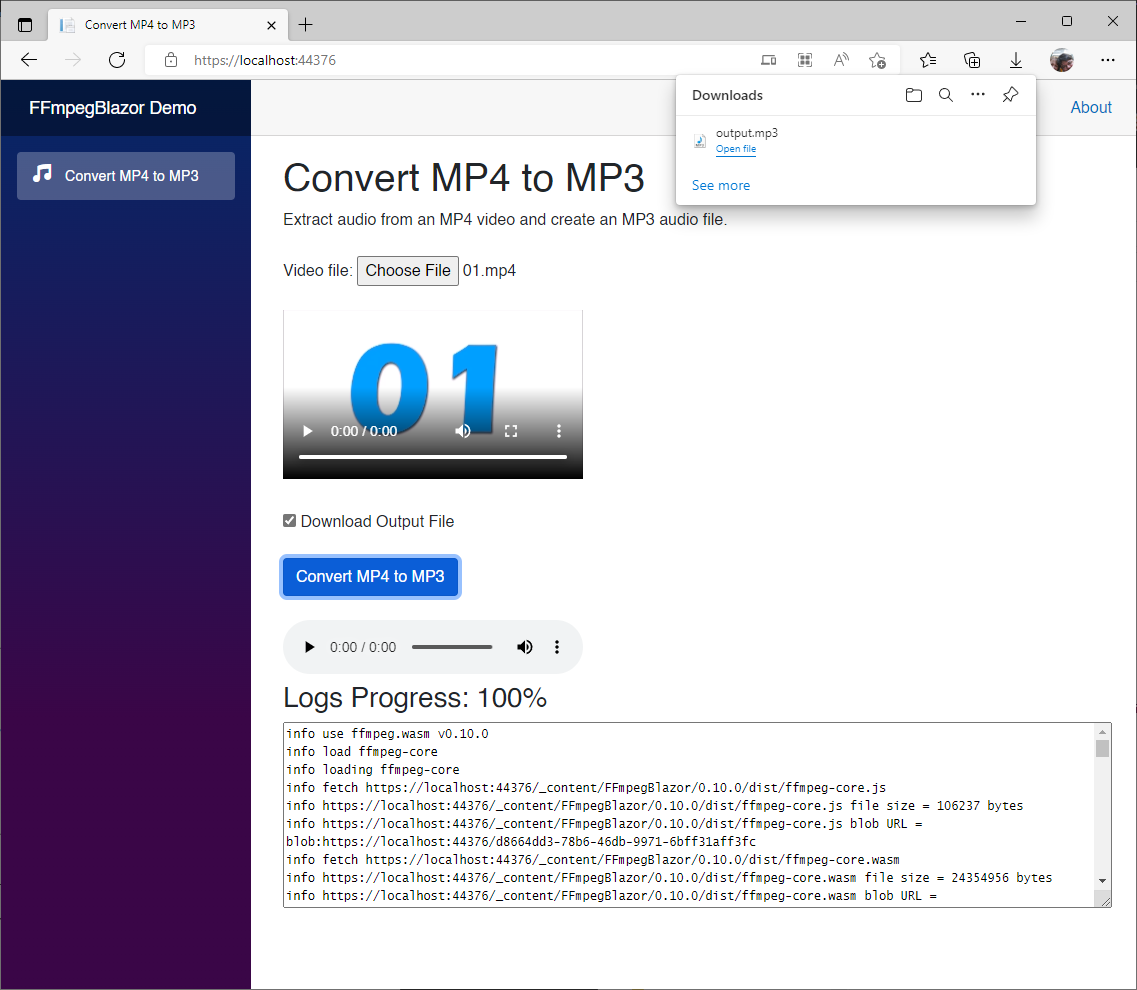1137x990 pixels.
Task: Select Convert MP4 to MP3 sidebar item
Action: click(x=126, y=176)
